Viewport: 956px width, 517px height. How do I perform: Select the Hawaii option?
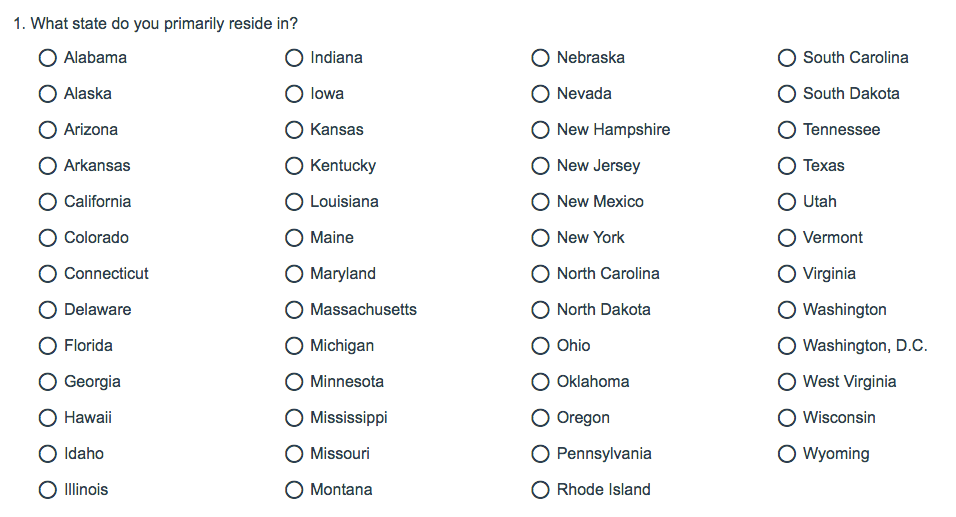click(48, 418)
